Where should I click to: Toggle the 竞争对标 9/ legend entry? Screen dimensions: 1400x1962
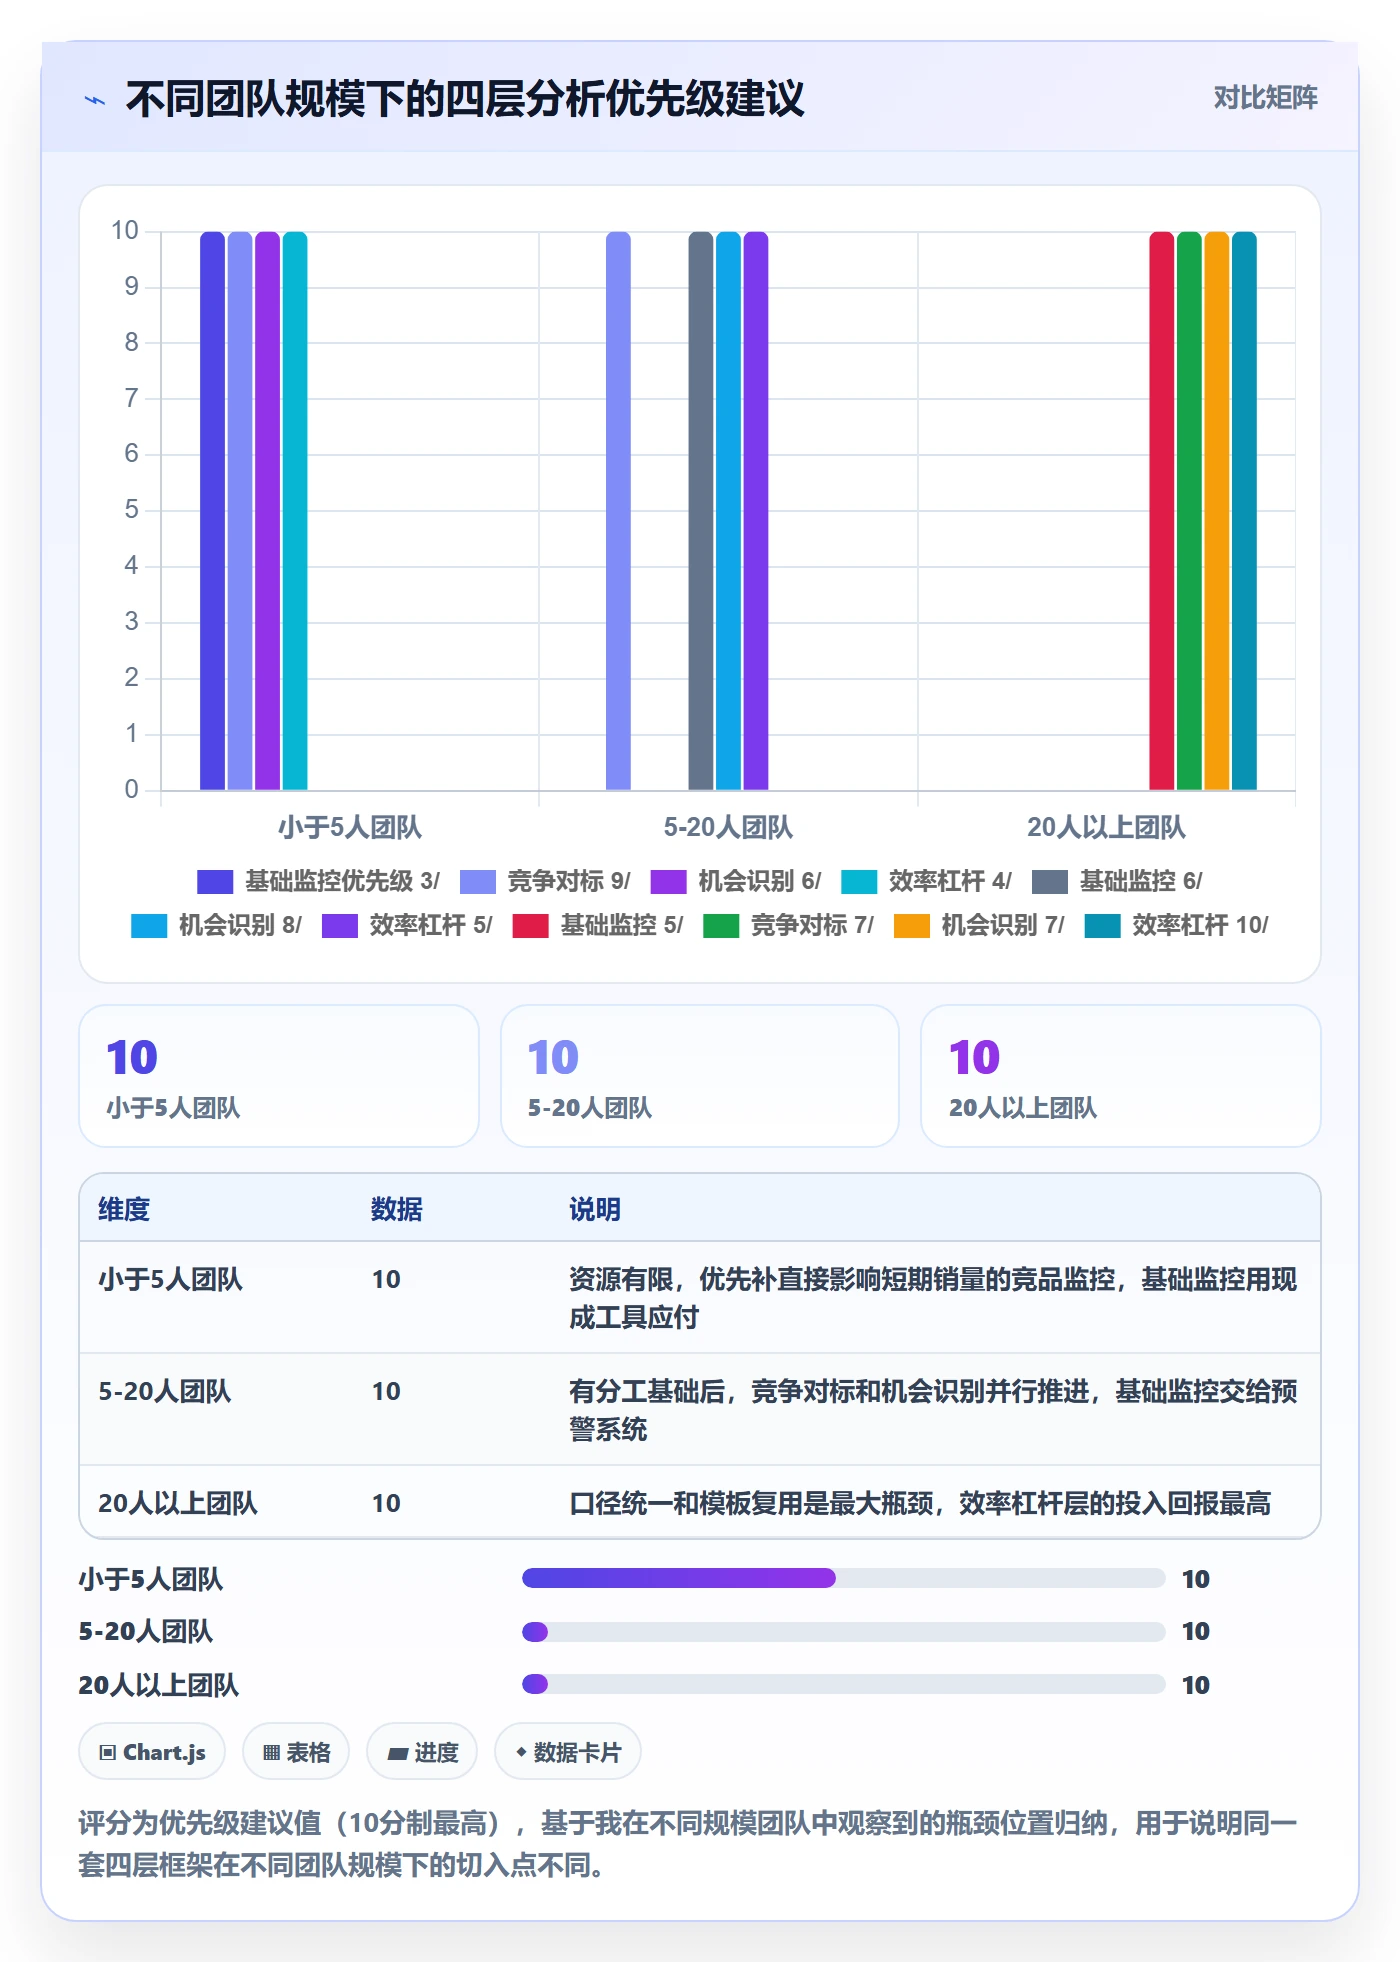(x=545, y=881)
